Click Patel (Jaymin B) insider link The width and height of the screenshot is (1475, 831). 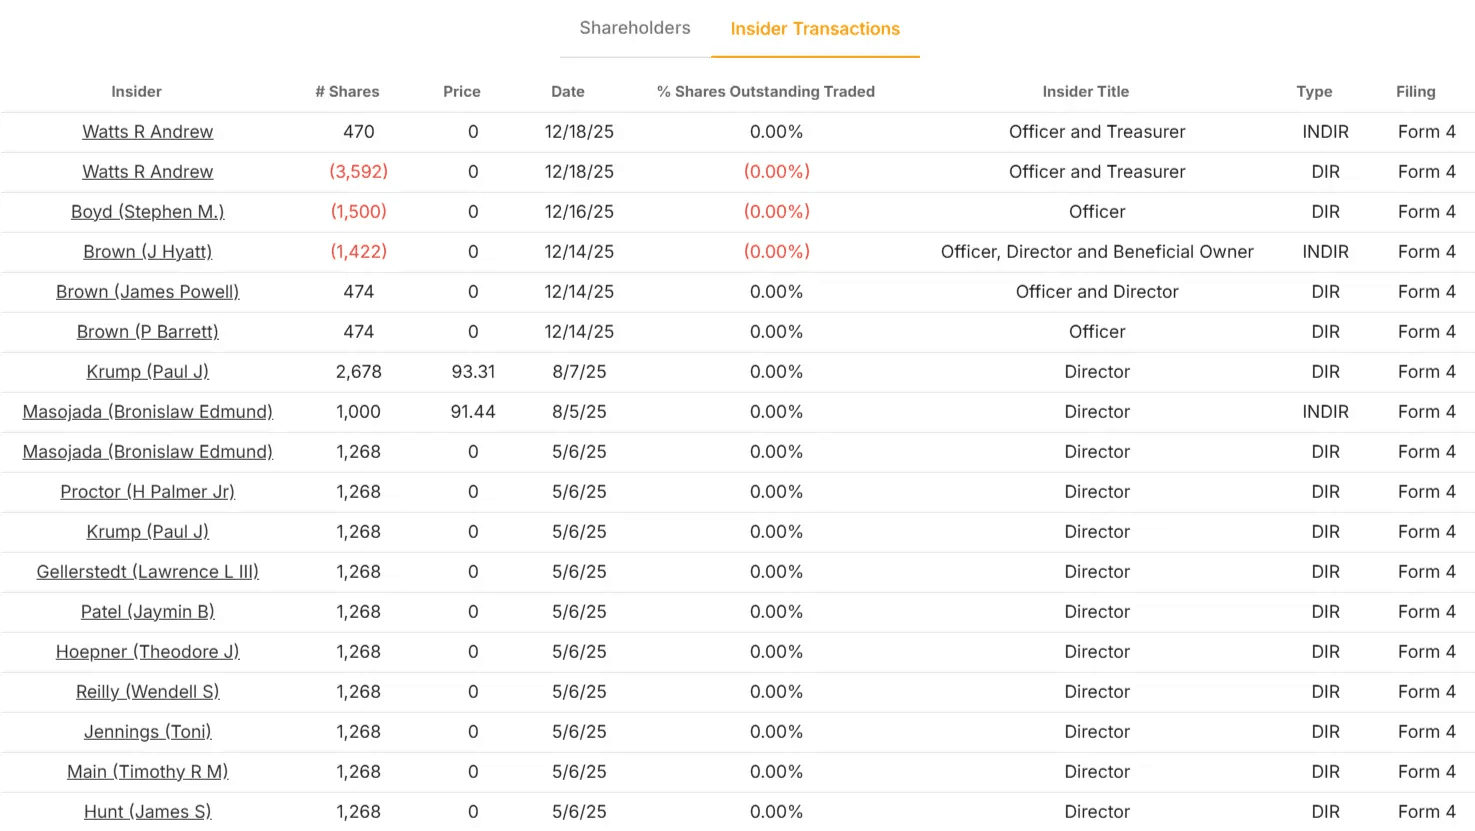[147, 612]
